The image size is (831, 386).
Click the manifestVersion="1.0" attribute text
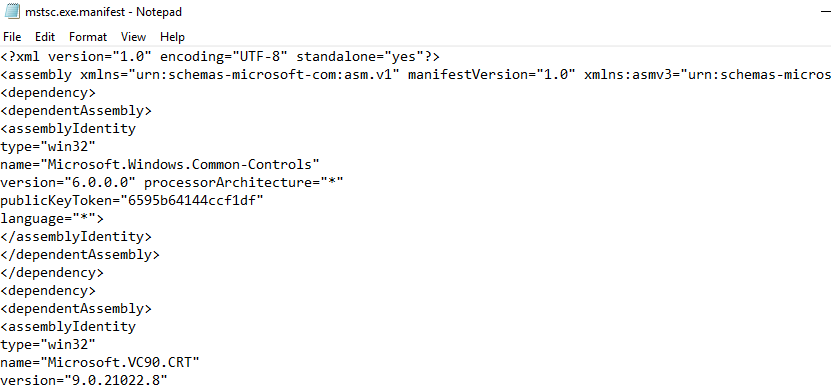491,74
